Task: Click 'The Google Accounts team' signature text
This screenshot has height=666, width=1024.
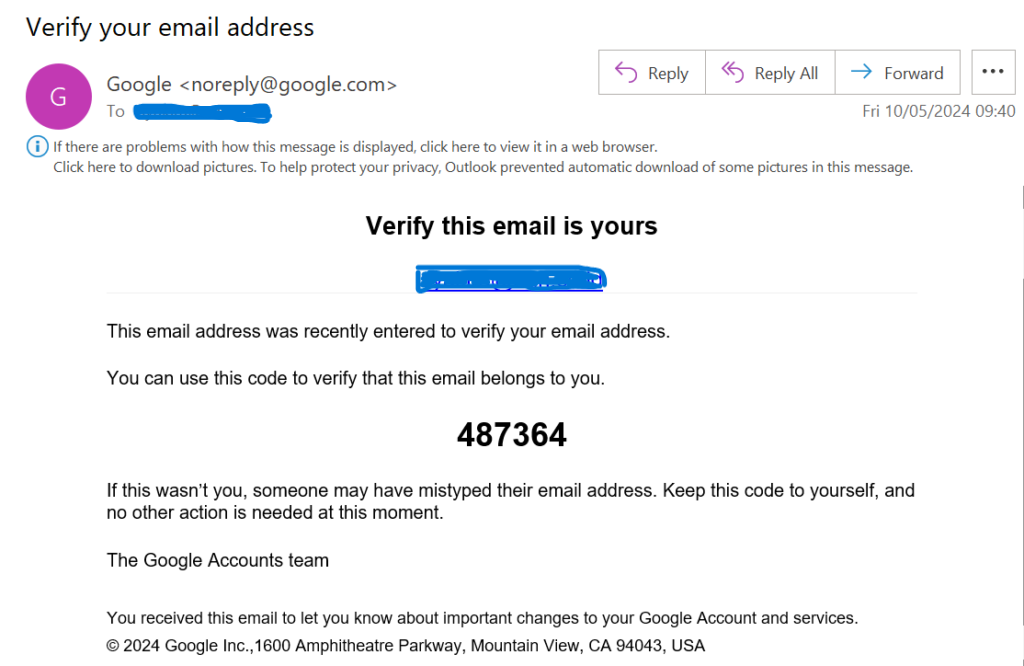Action: [217, 560]
